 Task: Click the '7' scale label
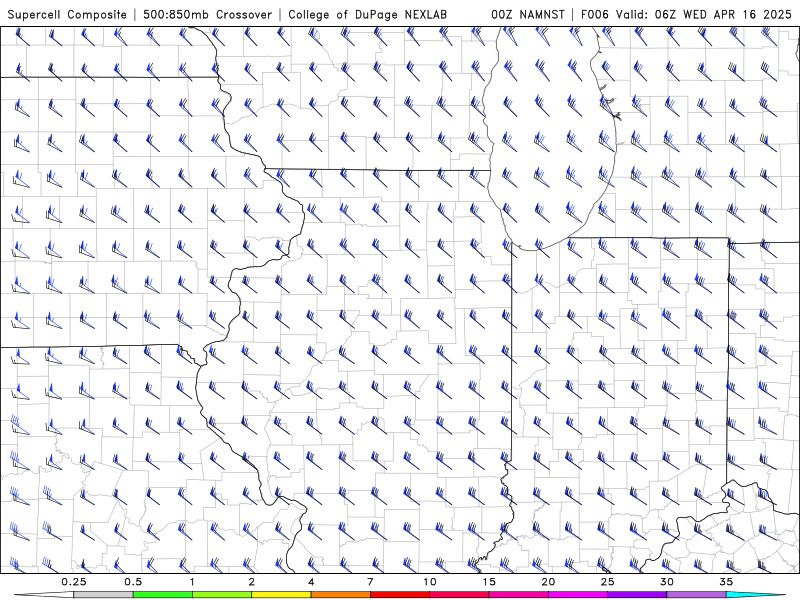pyautogui.click(x=370, y=582)
